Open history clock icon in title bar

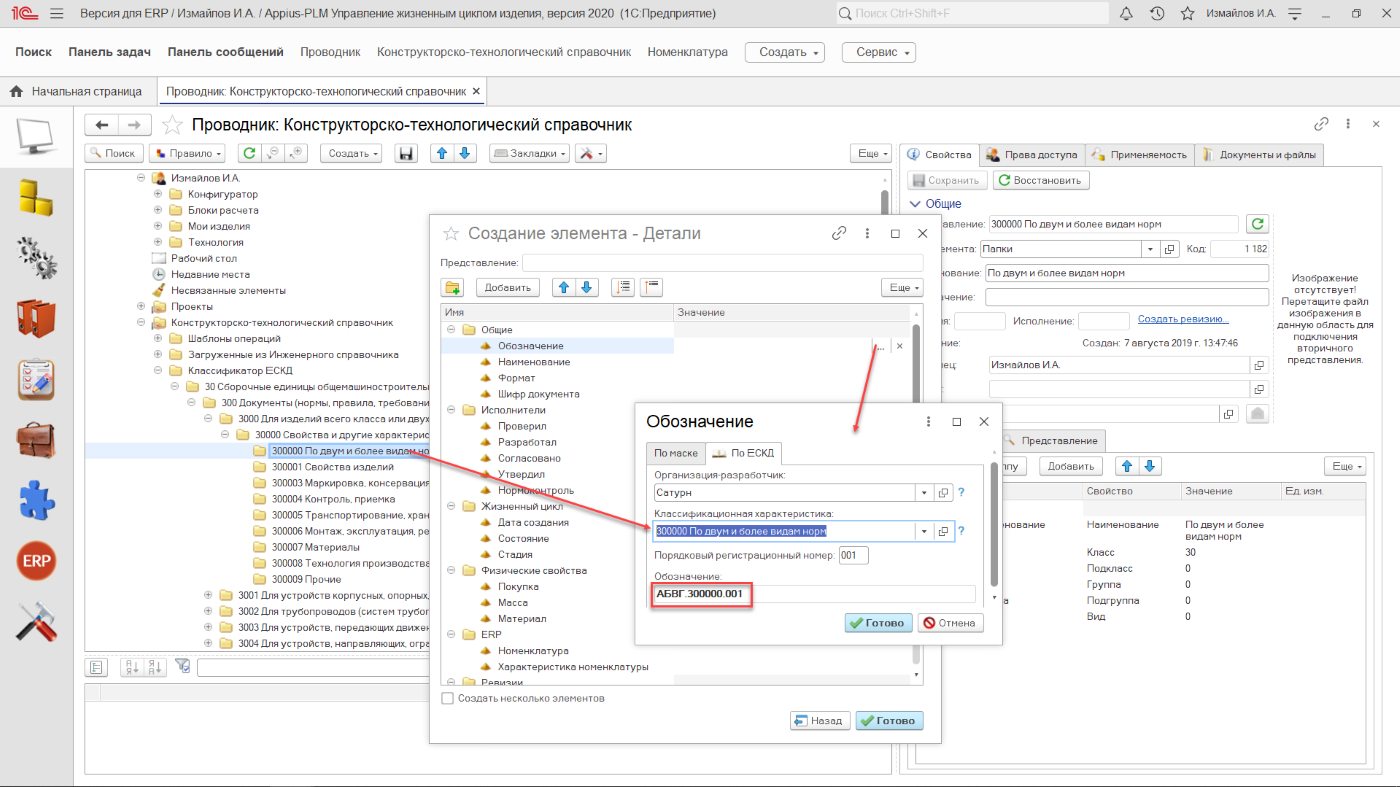coord(1157,14)
